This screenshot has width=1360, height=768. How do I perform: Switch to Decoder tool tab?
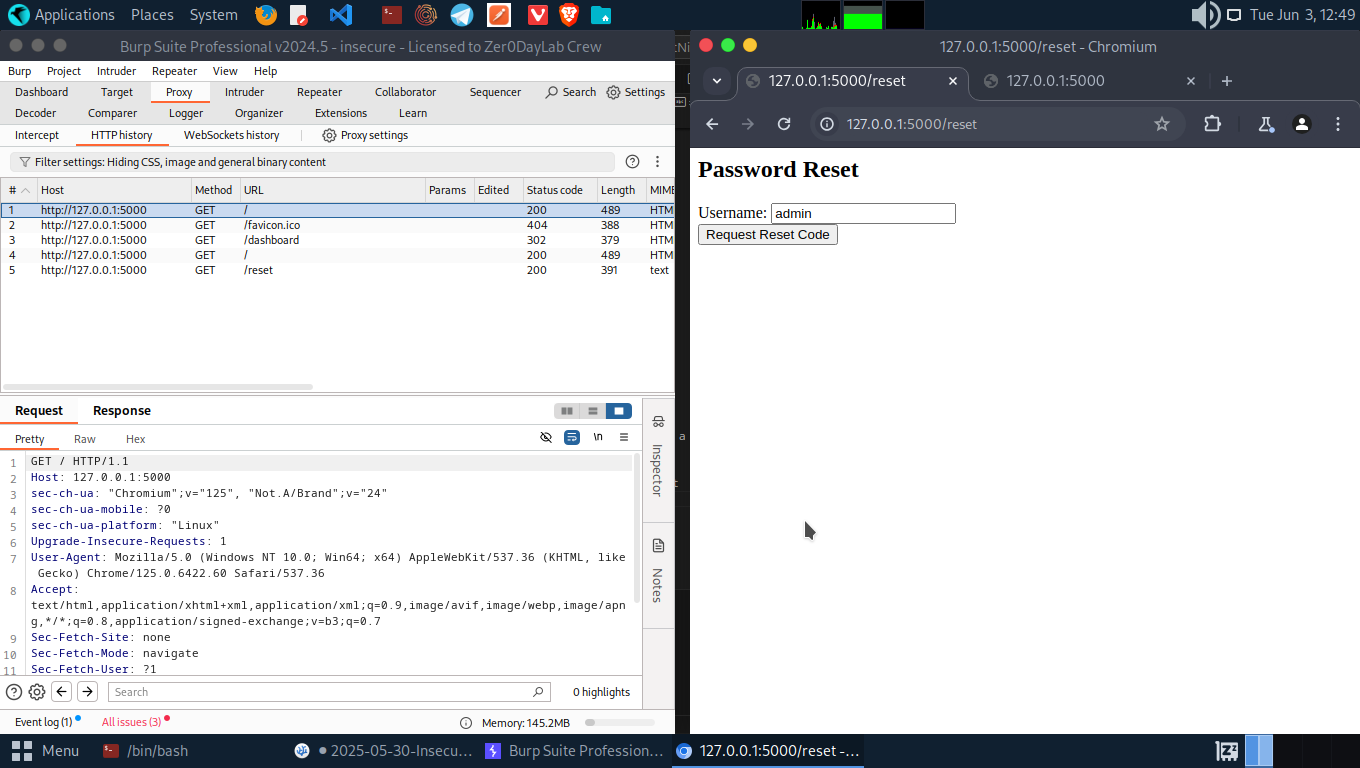coord(36,113)
